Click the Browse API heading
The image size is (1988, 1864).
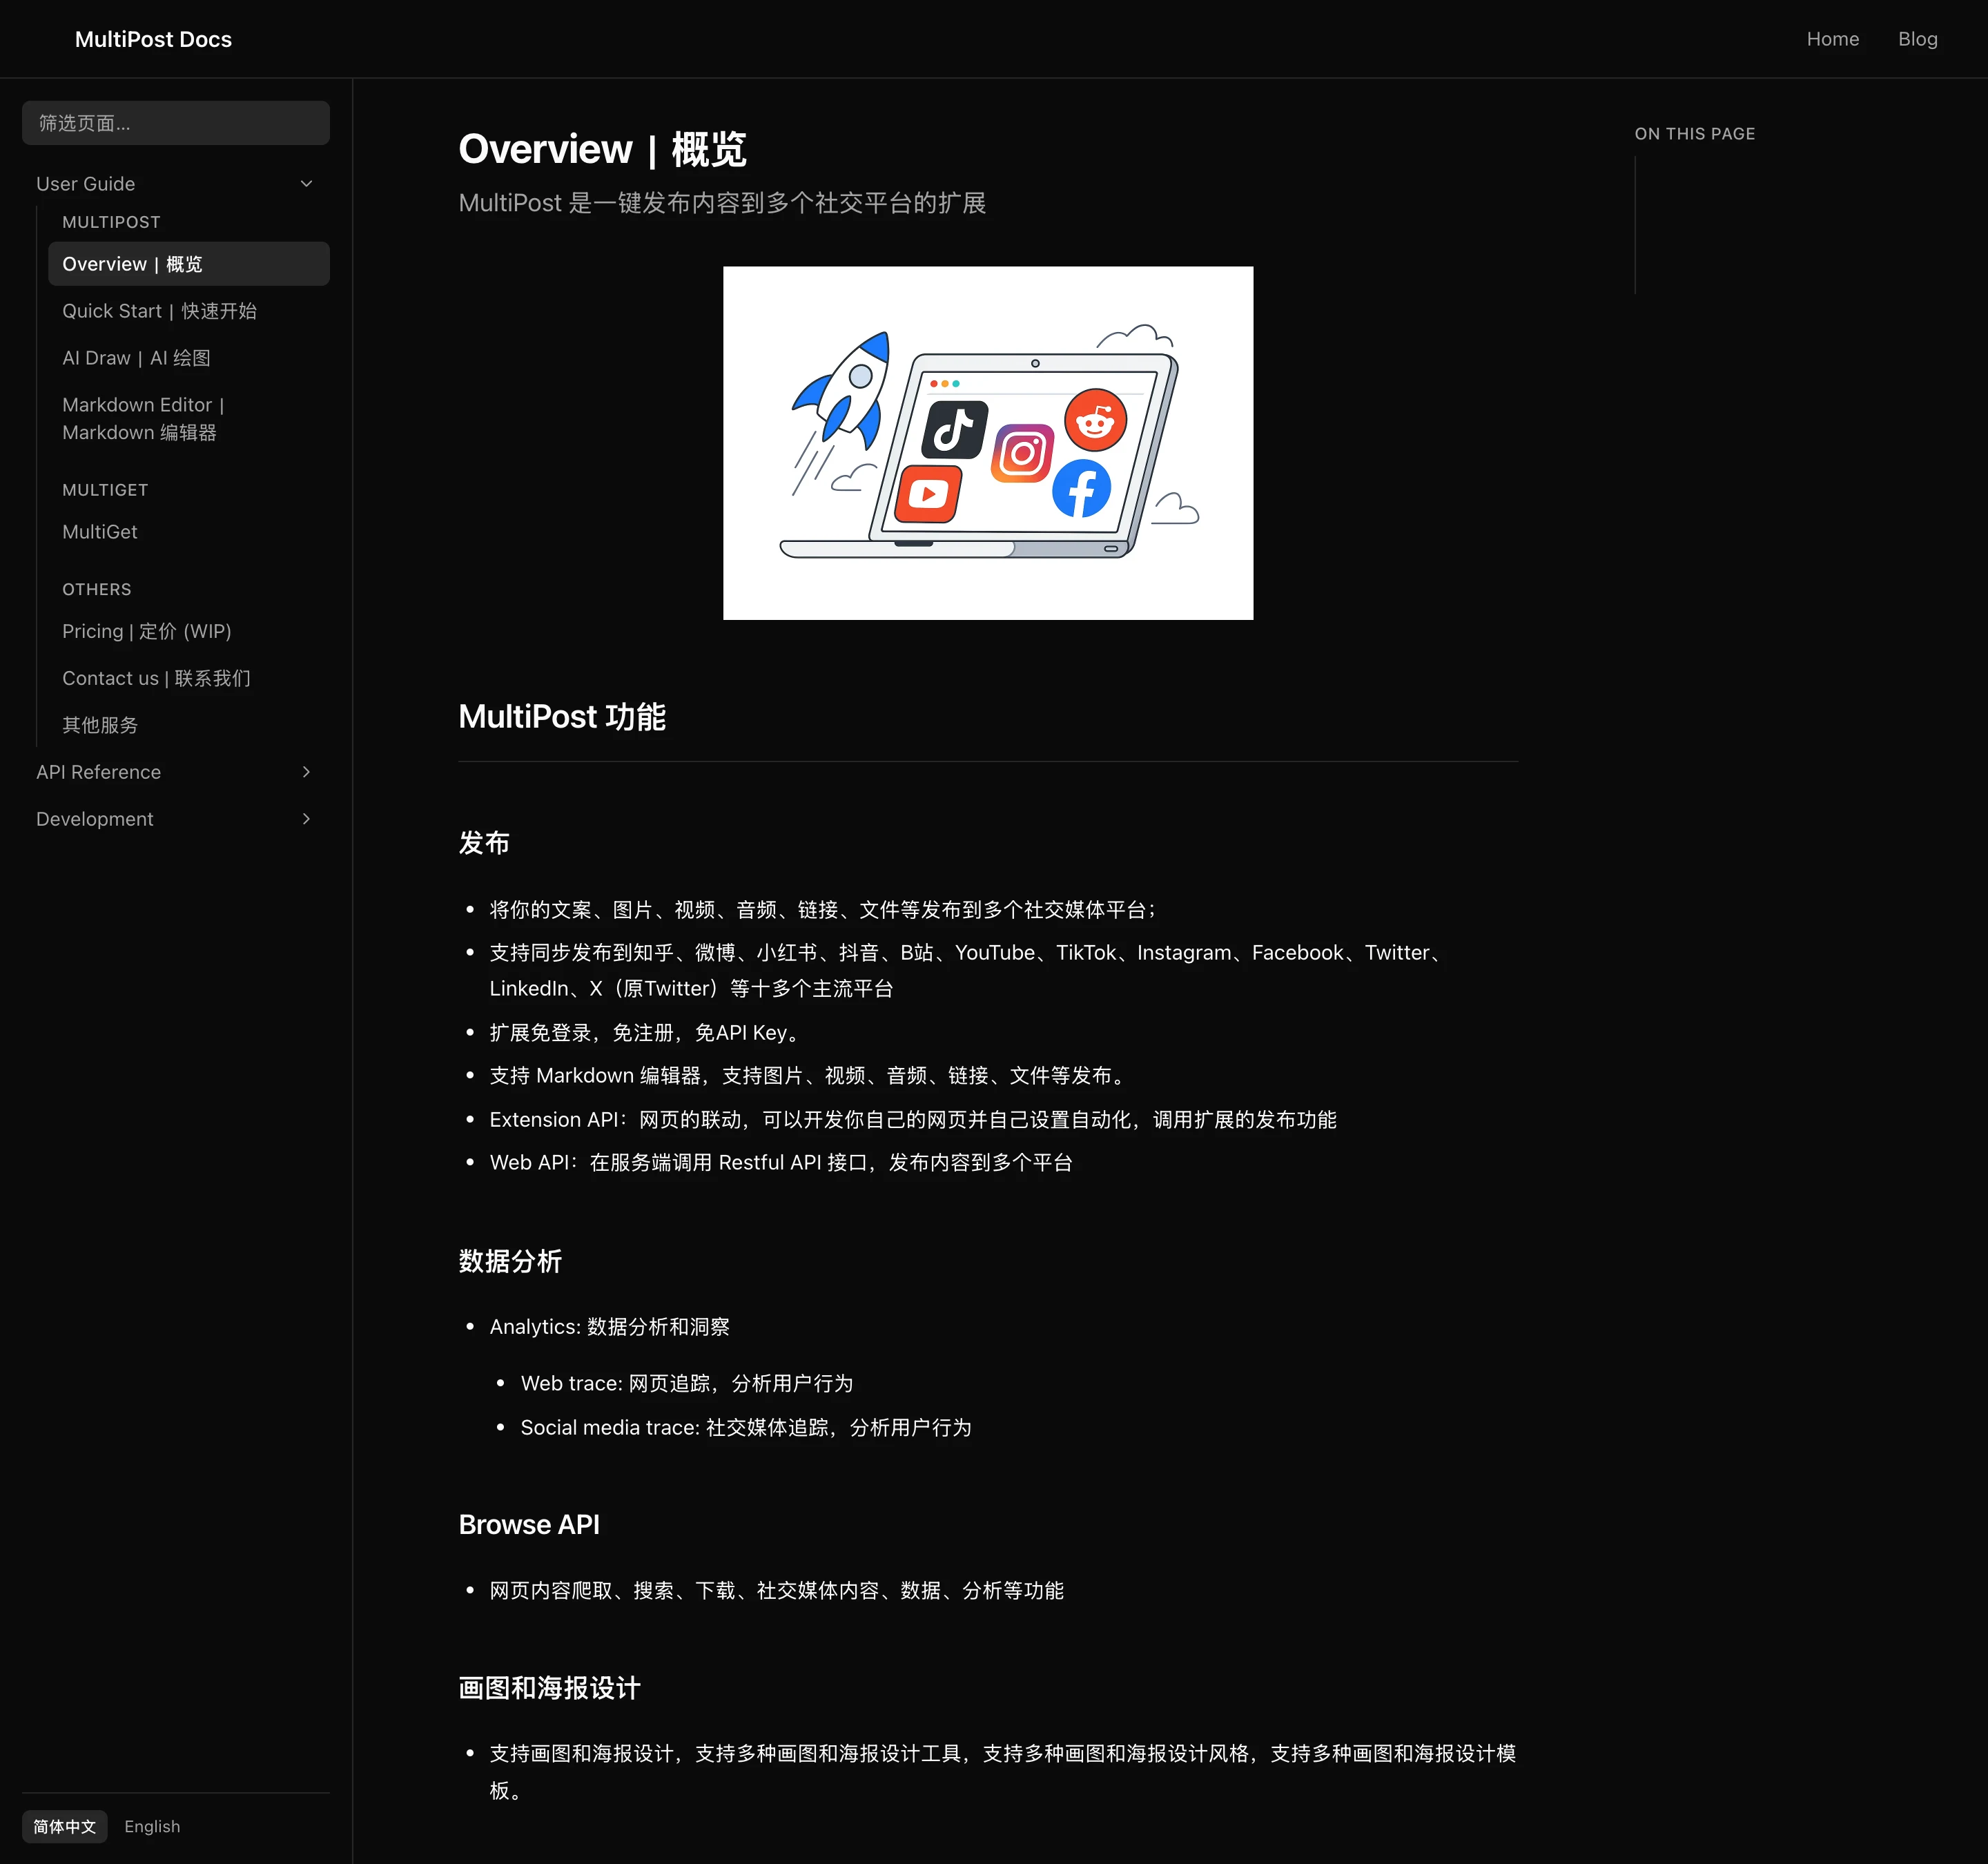click(529, 1524)
